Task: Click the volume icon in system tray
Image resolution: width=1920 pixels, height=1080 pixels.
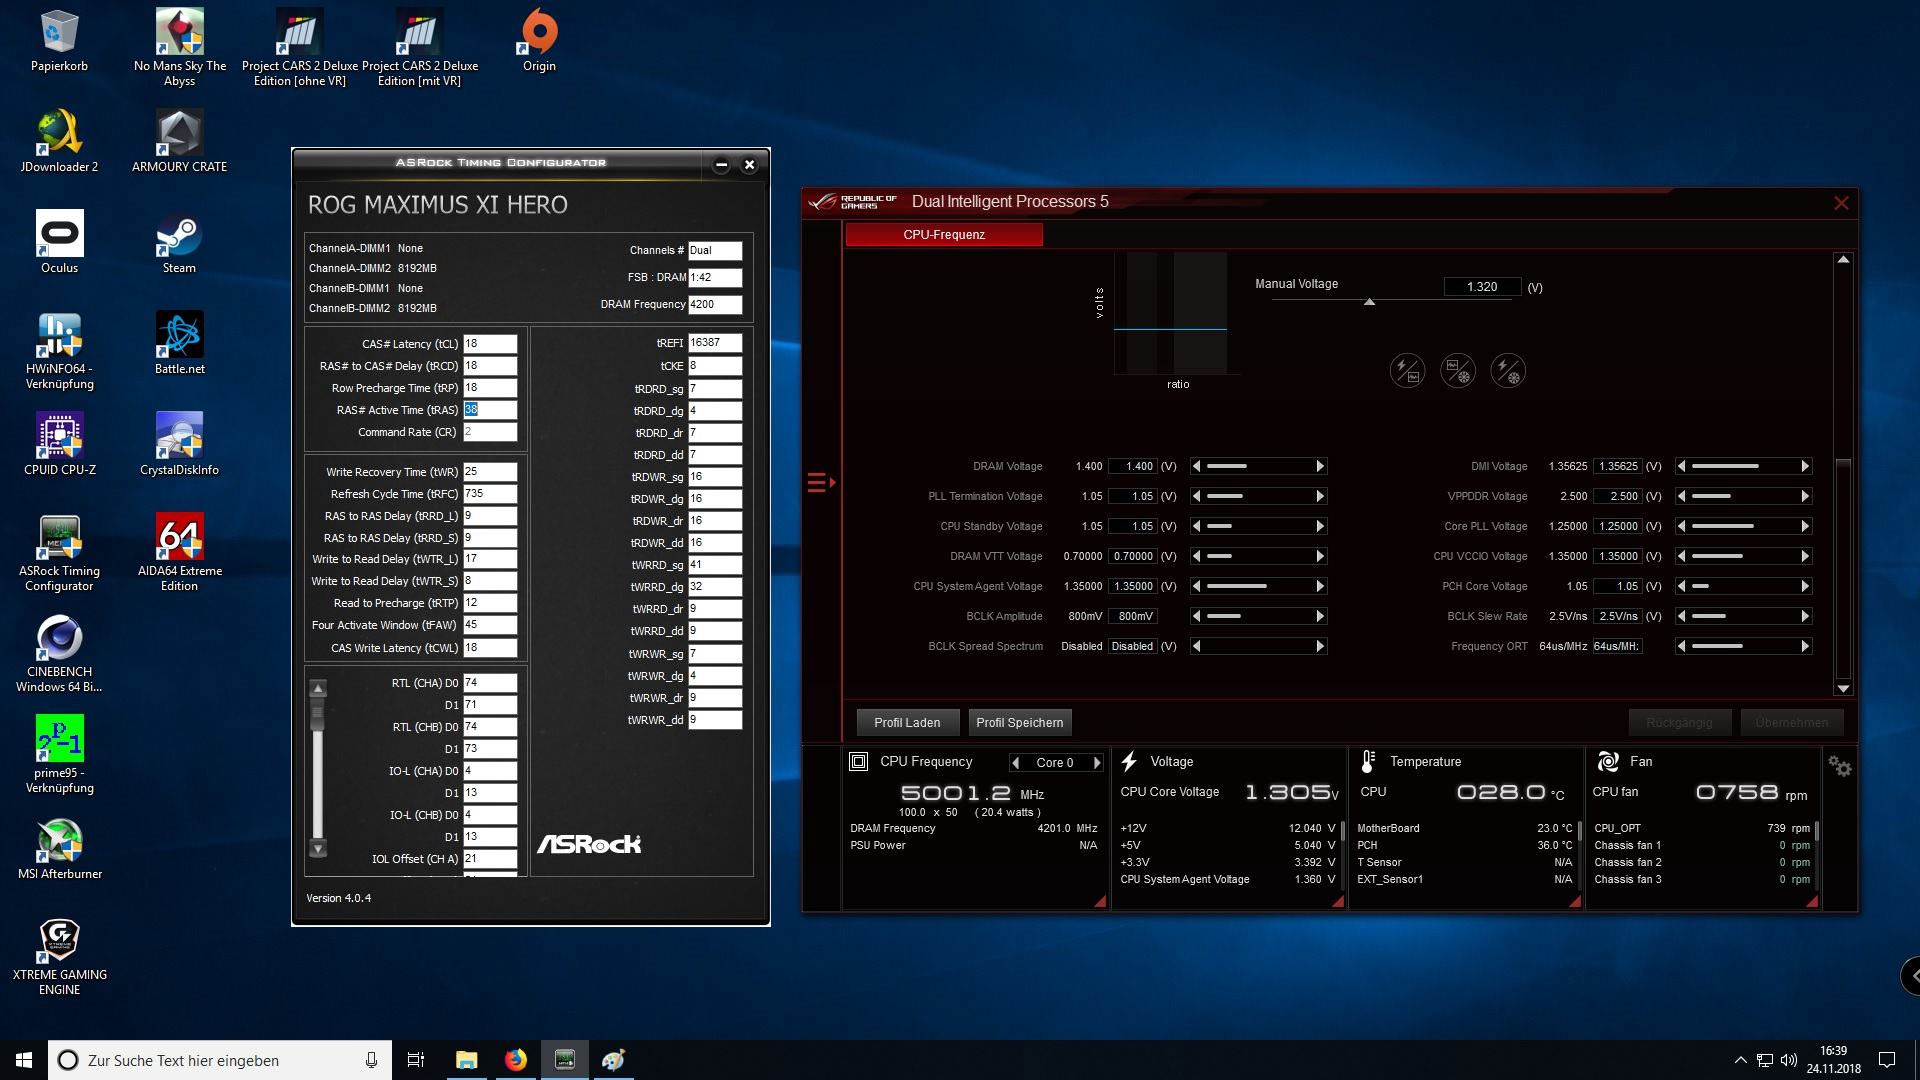Action: tap(1789, 1060)
